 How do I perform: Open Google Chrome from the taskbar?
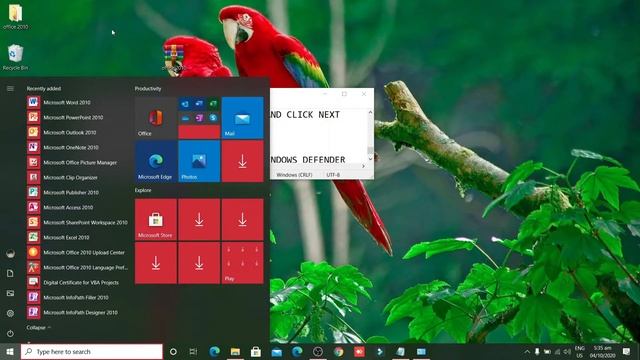pyautogui.click(x=338, y=351)
